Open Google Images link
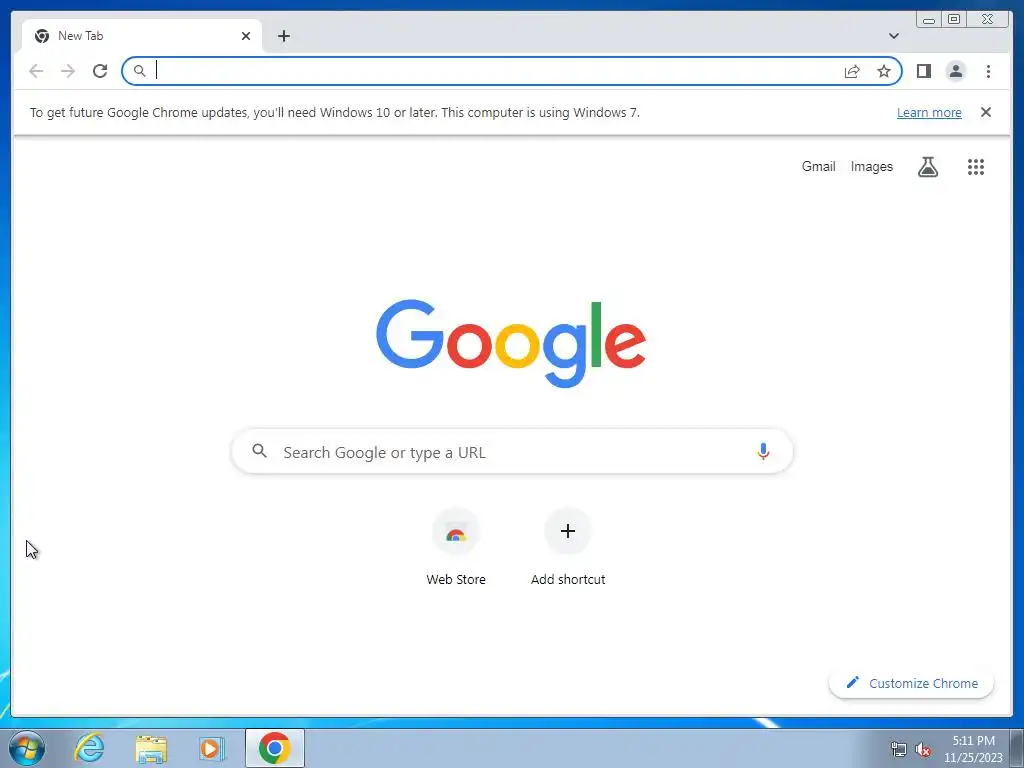The height and width of the screenshot is (768, 1024). coord(871,167)
